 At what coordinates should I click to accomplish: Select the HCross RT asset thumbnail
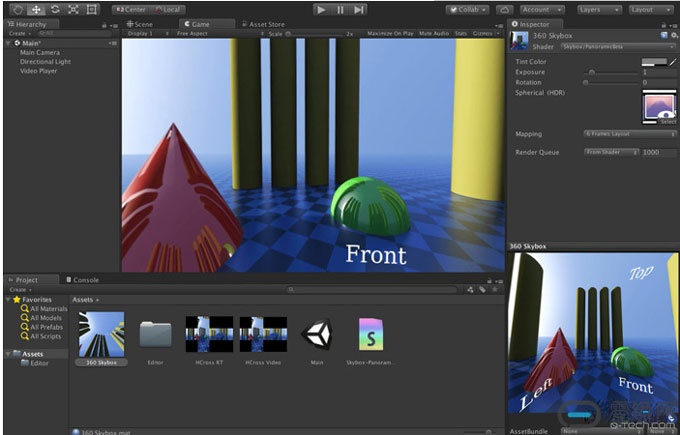(x=209, y=335)
